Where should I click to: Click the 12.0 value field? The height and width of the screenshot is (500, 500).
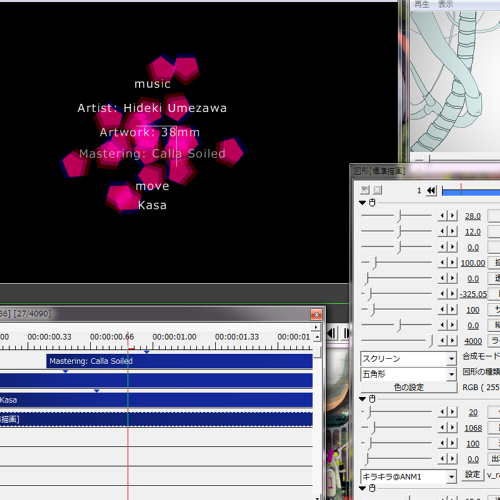(x=473, y=232)
